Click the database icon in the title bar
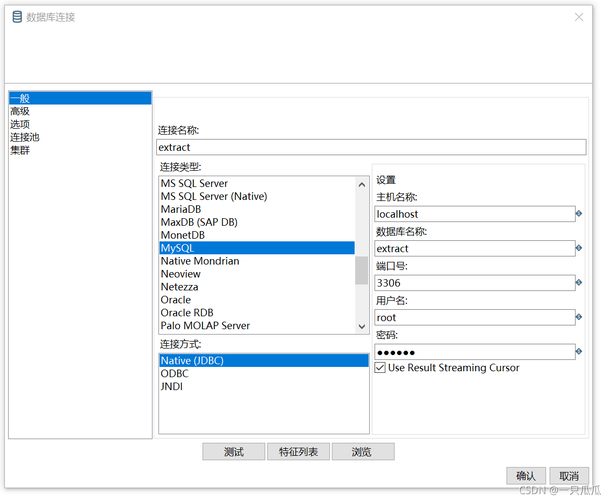 [17, 17]
